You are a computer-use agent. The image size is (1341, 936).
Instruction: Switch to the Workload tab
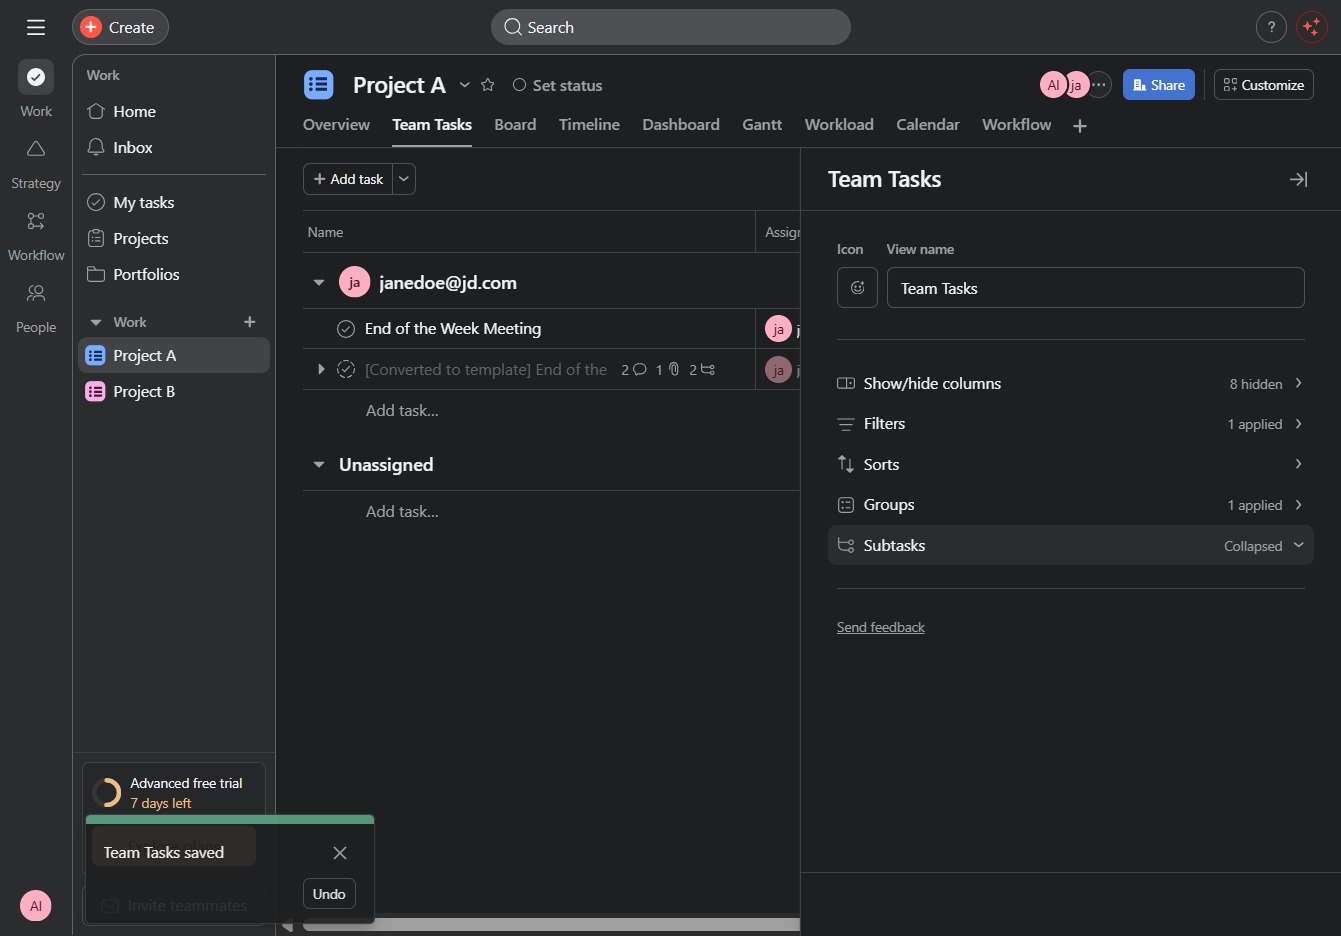point(839,125)
